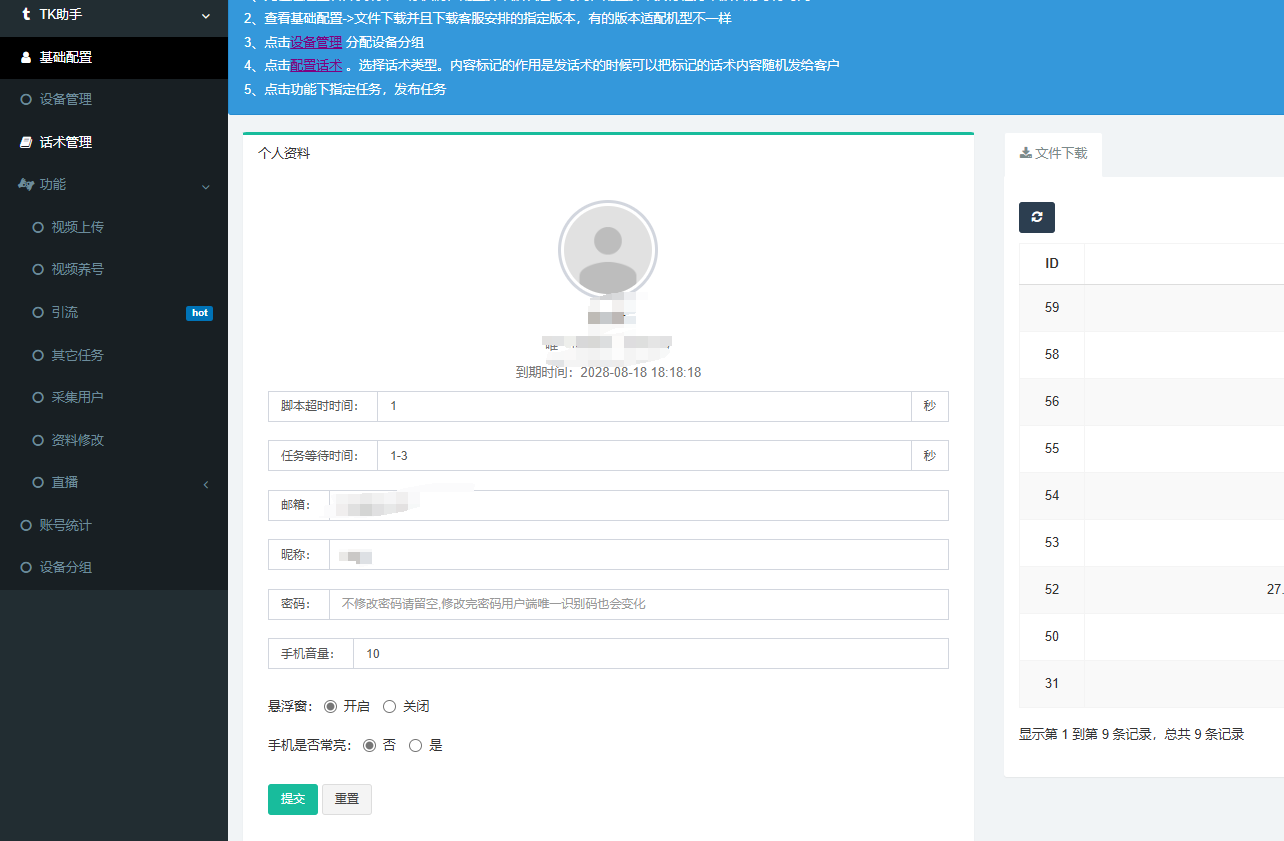Follow the 设备管理 link in instructions
This screenshot has height=841, width=1284.
coord(316,42)
